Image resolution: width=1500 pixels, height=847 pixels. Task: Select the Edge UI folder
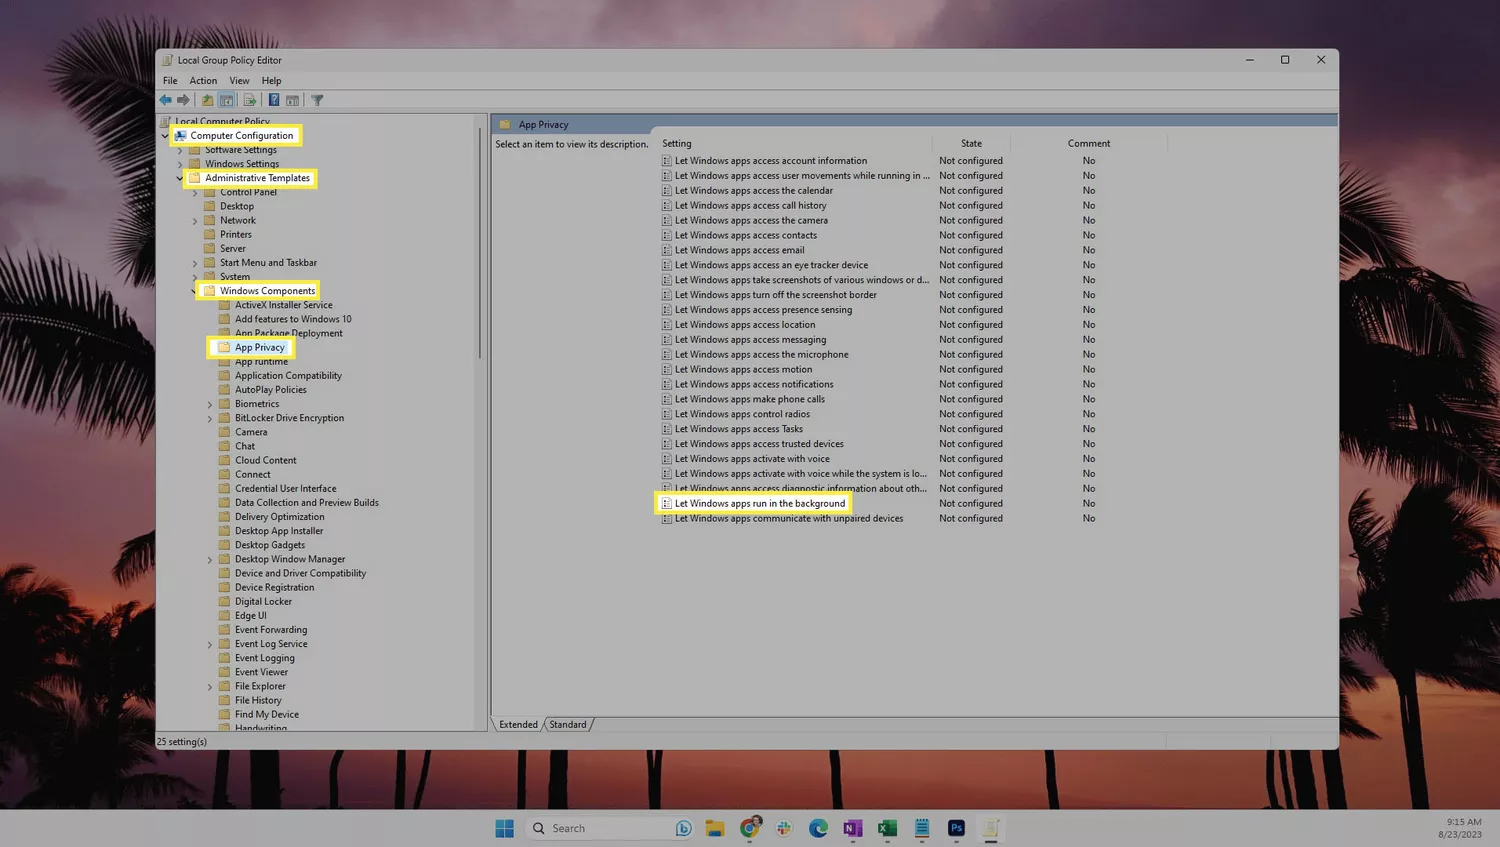pyautogui.click(x=250, y=616)
